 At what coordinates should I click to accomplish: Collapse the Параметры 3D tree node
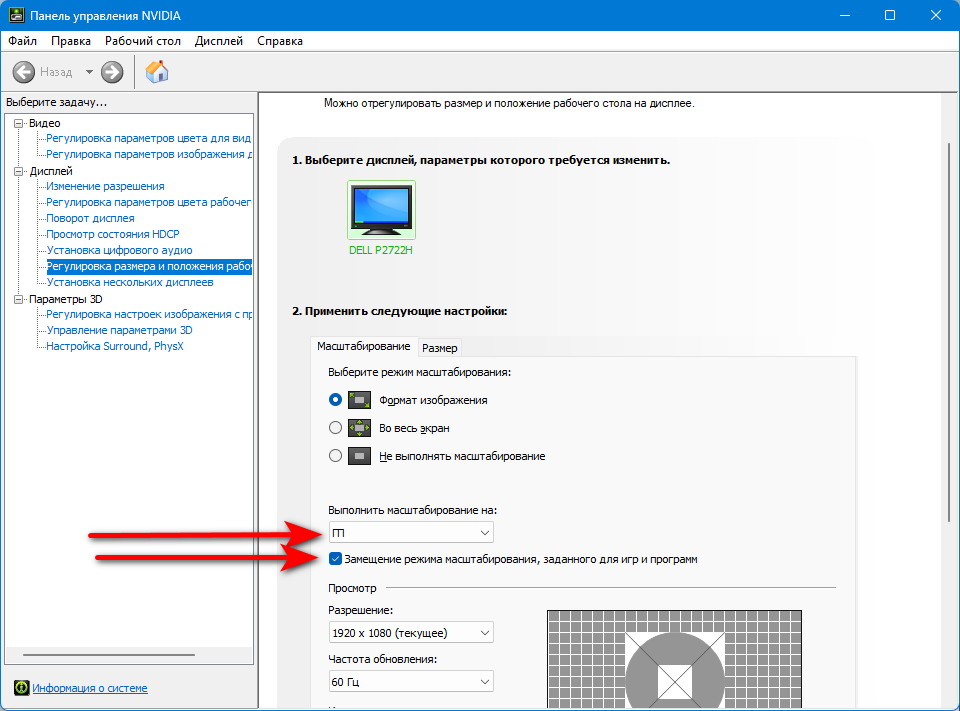(x=18, y=299)
